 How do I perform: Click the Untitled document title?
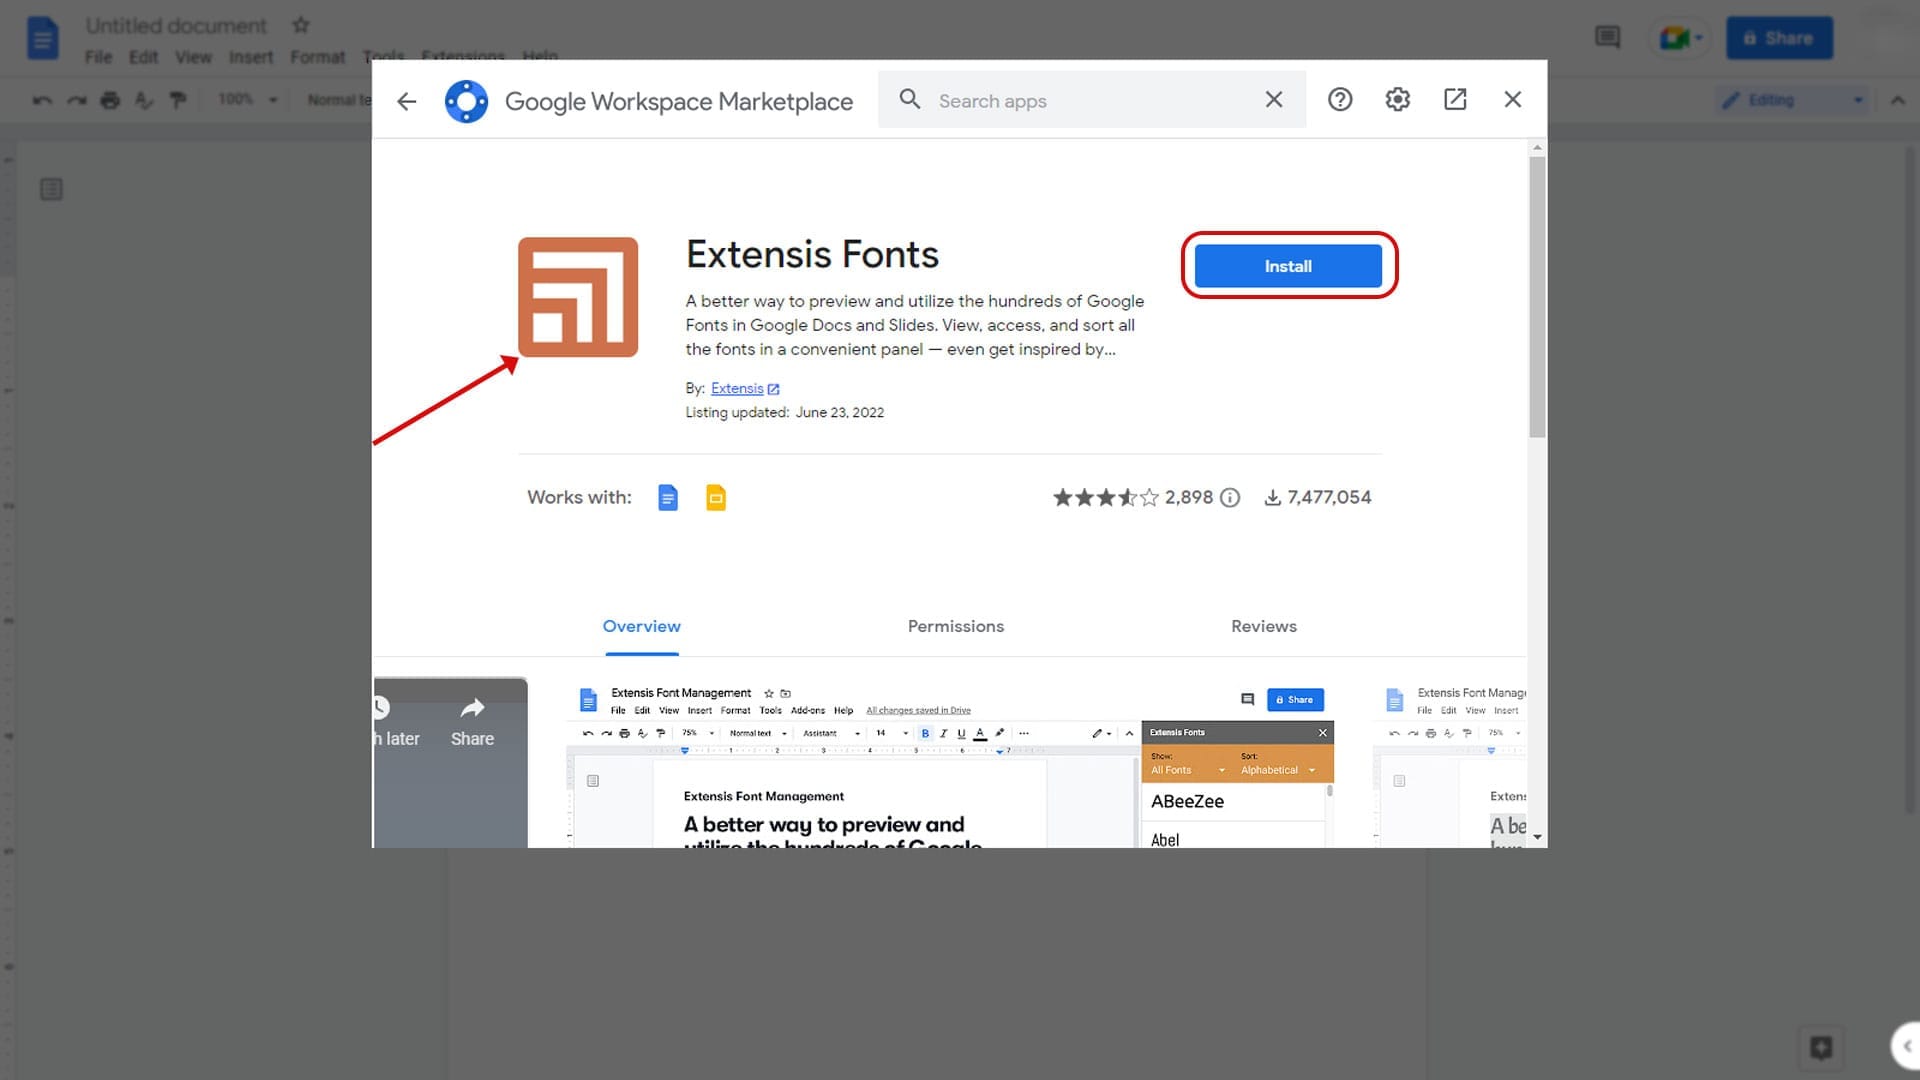point(176,25)
